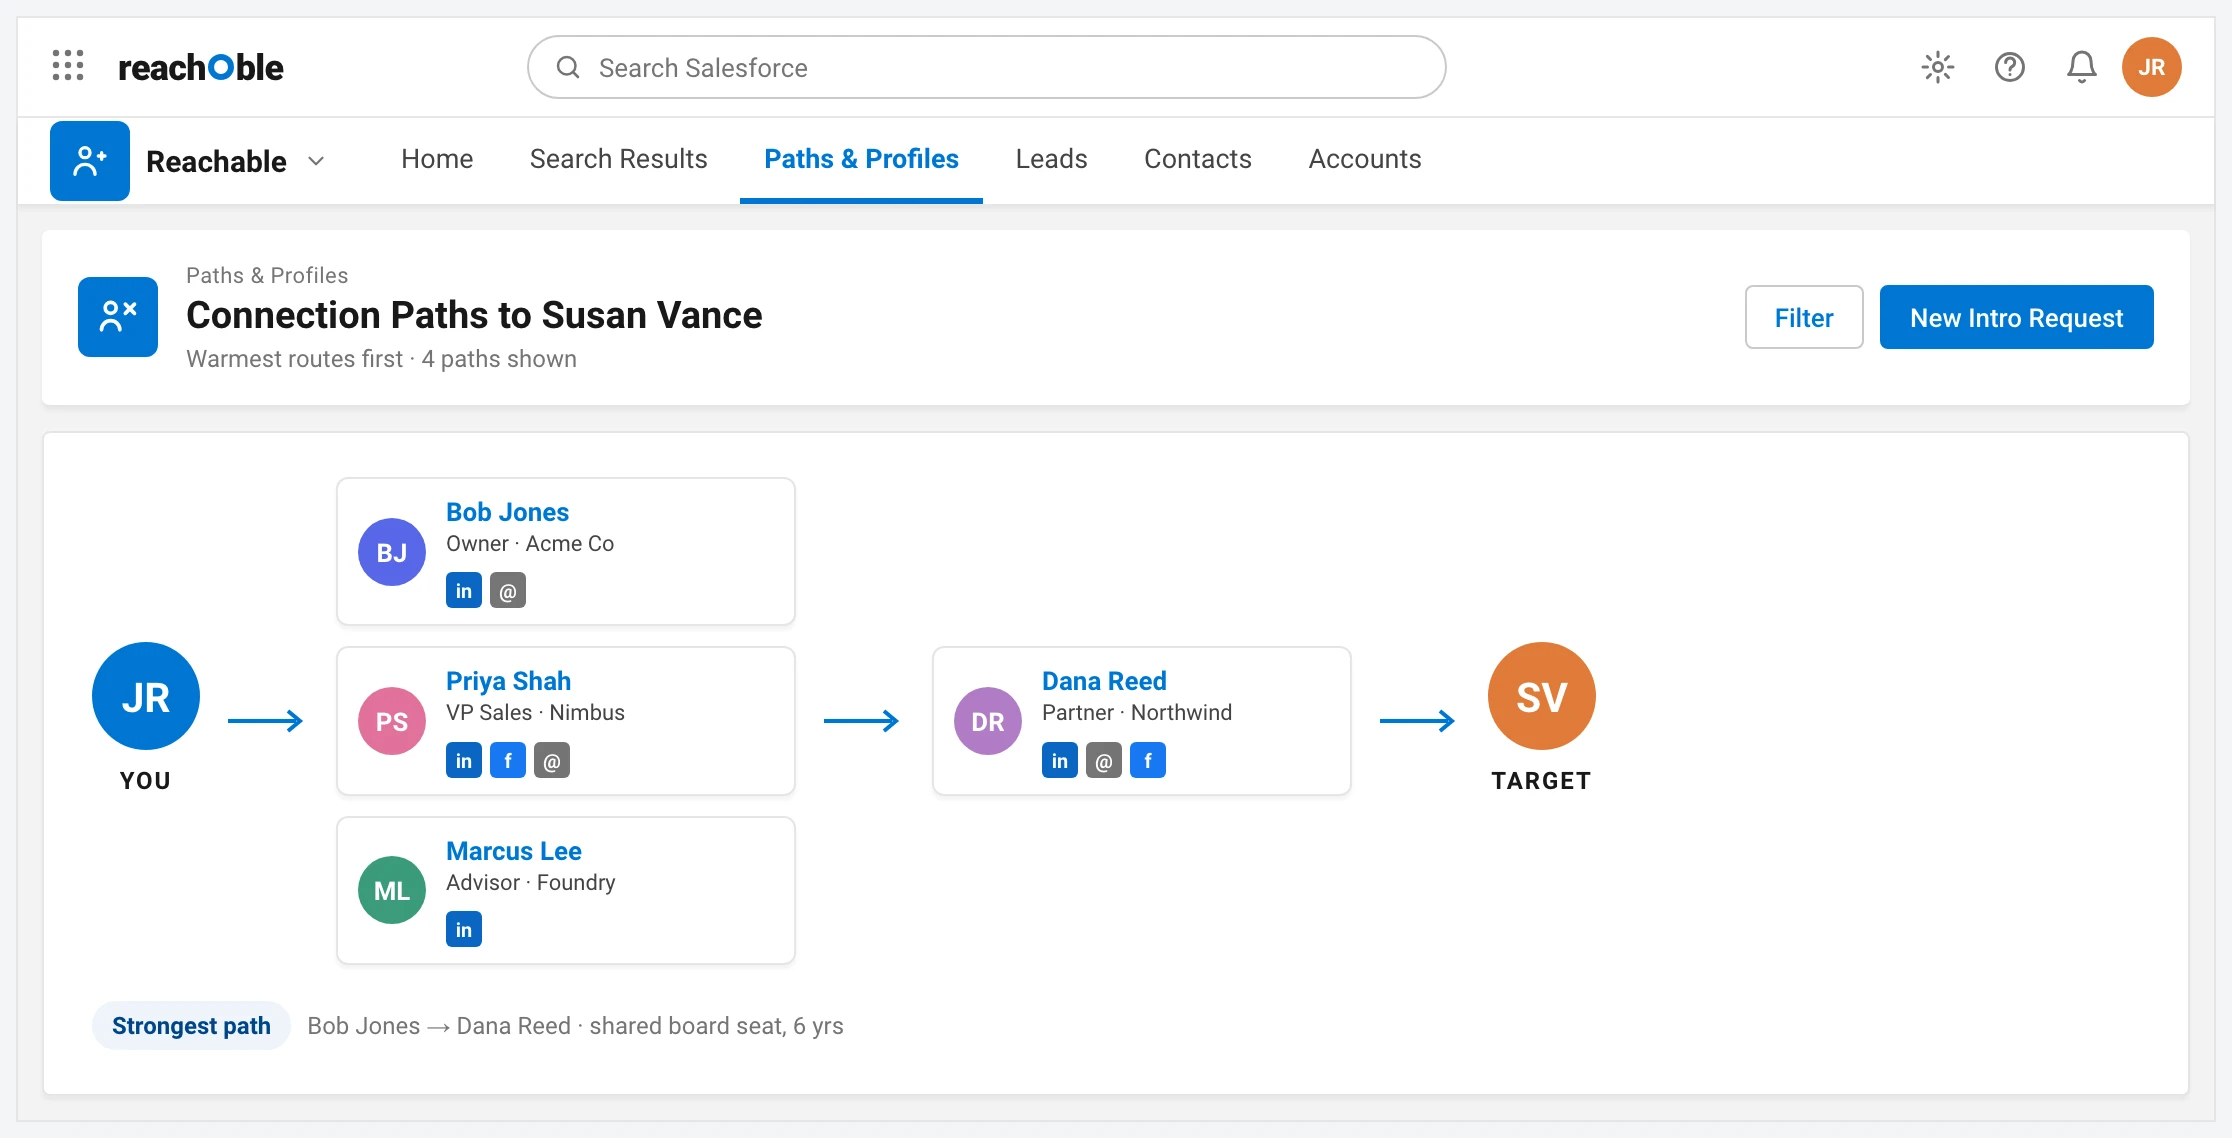Viewport: 2232px width, 1138px height.
Task: Open Marcus Lee's LinkedIn icon
Action: 464,930
